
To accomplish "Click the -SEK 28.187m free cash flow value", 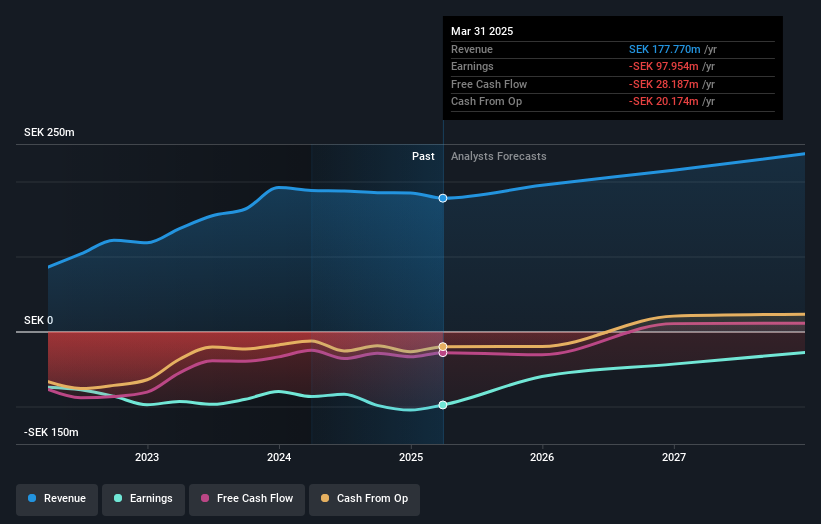I will 663,84.
